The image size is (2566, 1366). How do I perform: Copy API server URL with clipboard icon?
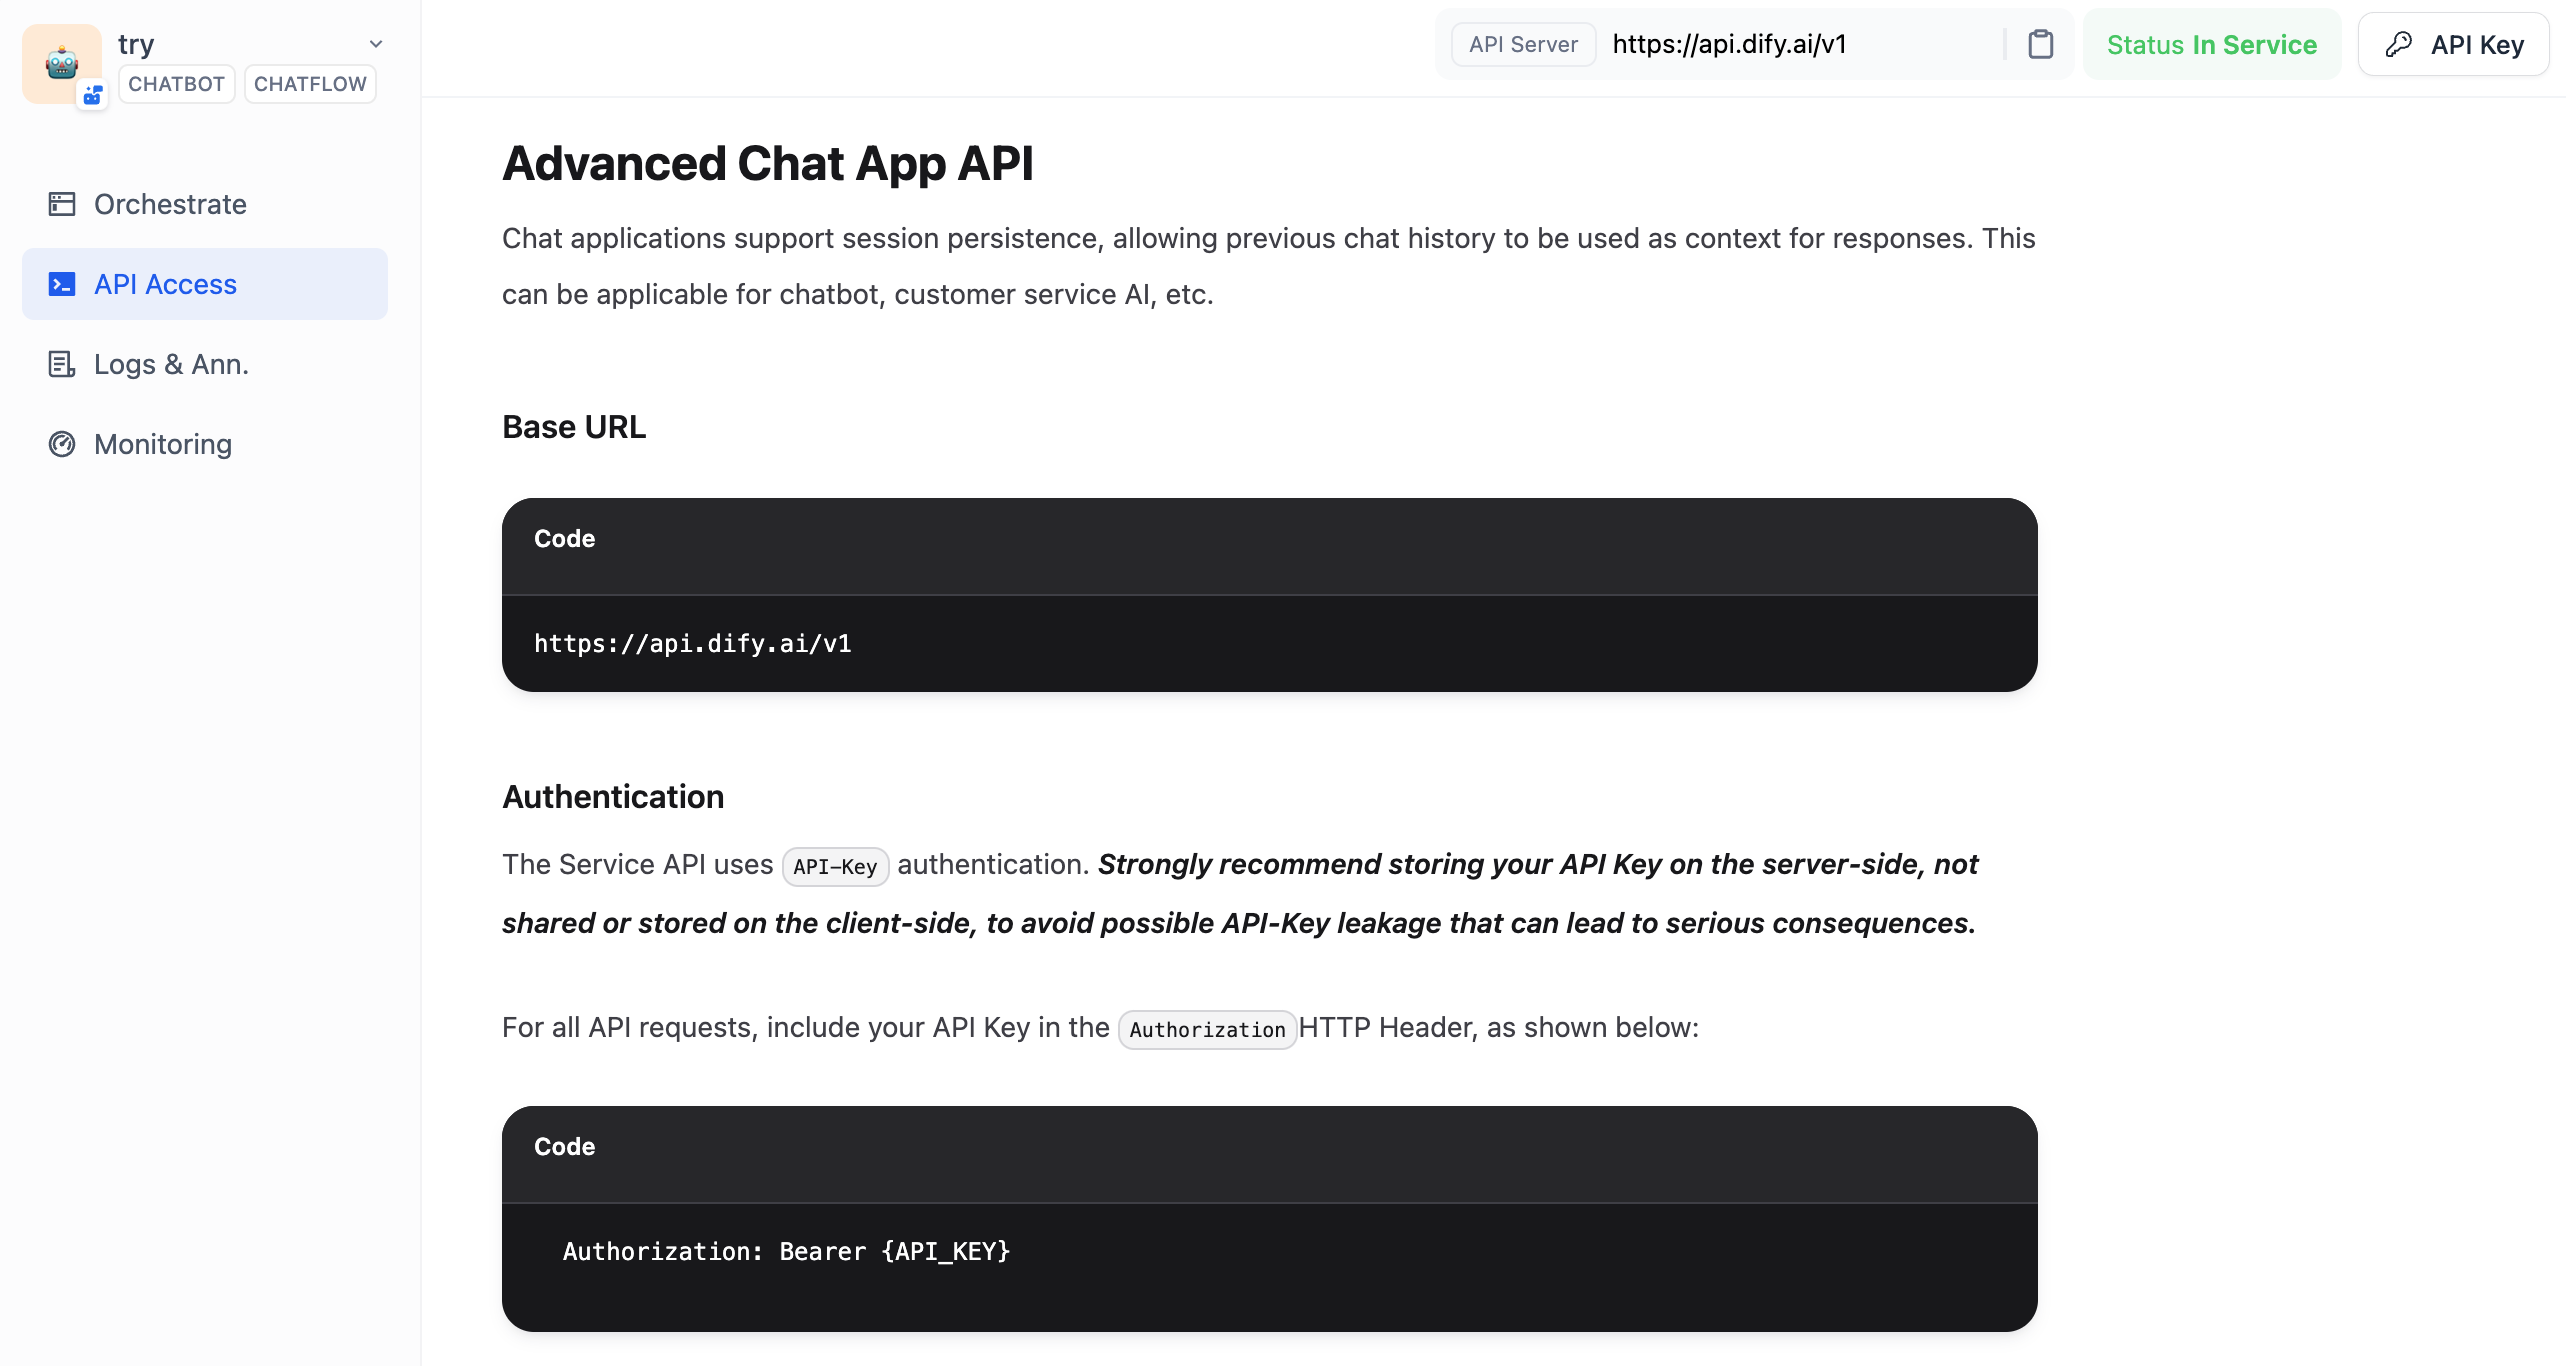2040,44
